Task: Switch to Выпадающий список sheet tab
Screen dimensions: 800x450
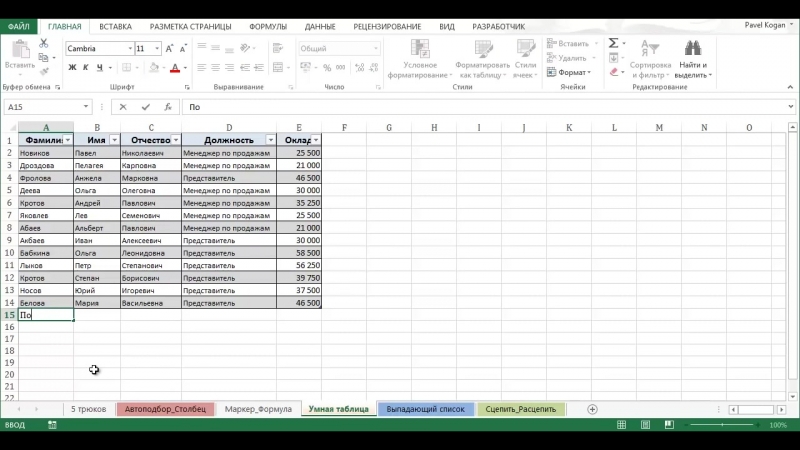Action: [425, 409]
